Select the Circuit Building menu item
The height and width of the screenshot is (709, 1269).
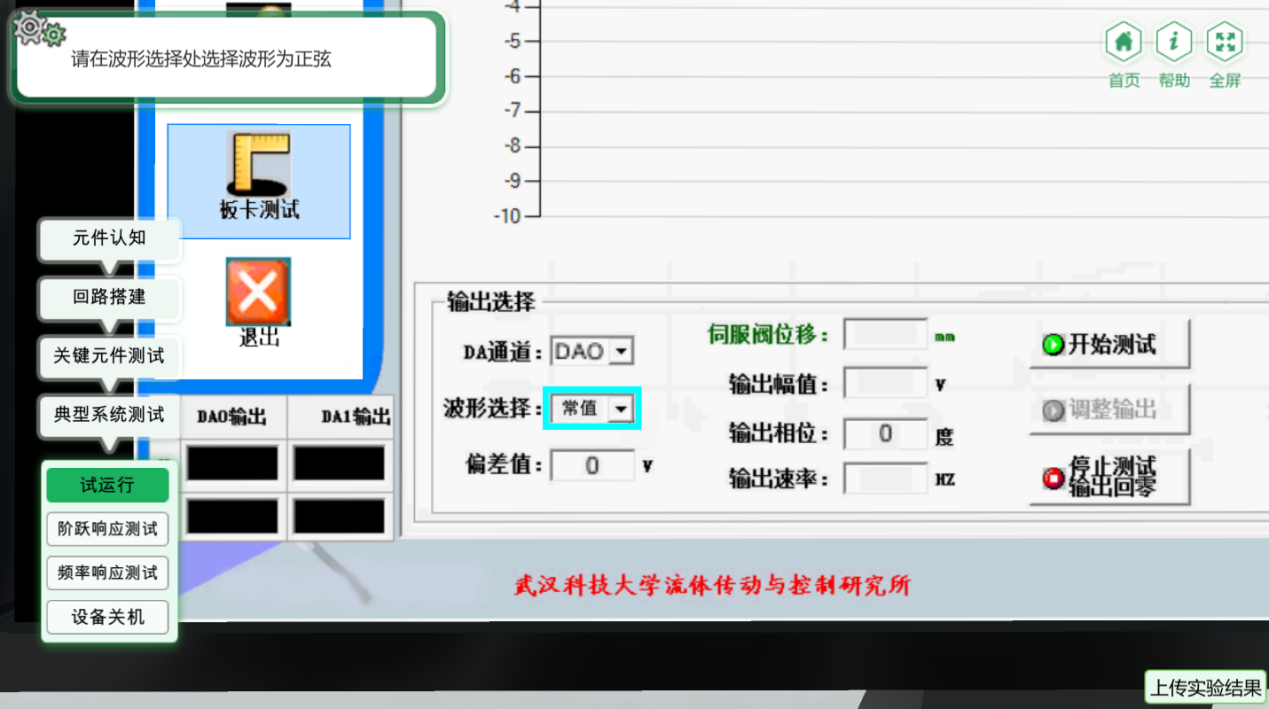point(109,297)
